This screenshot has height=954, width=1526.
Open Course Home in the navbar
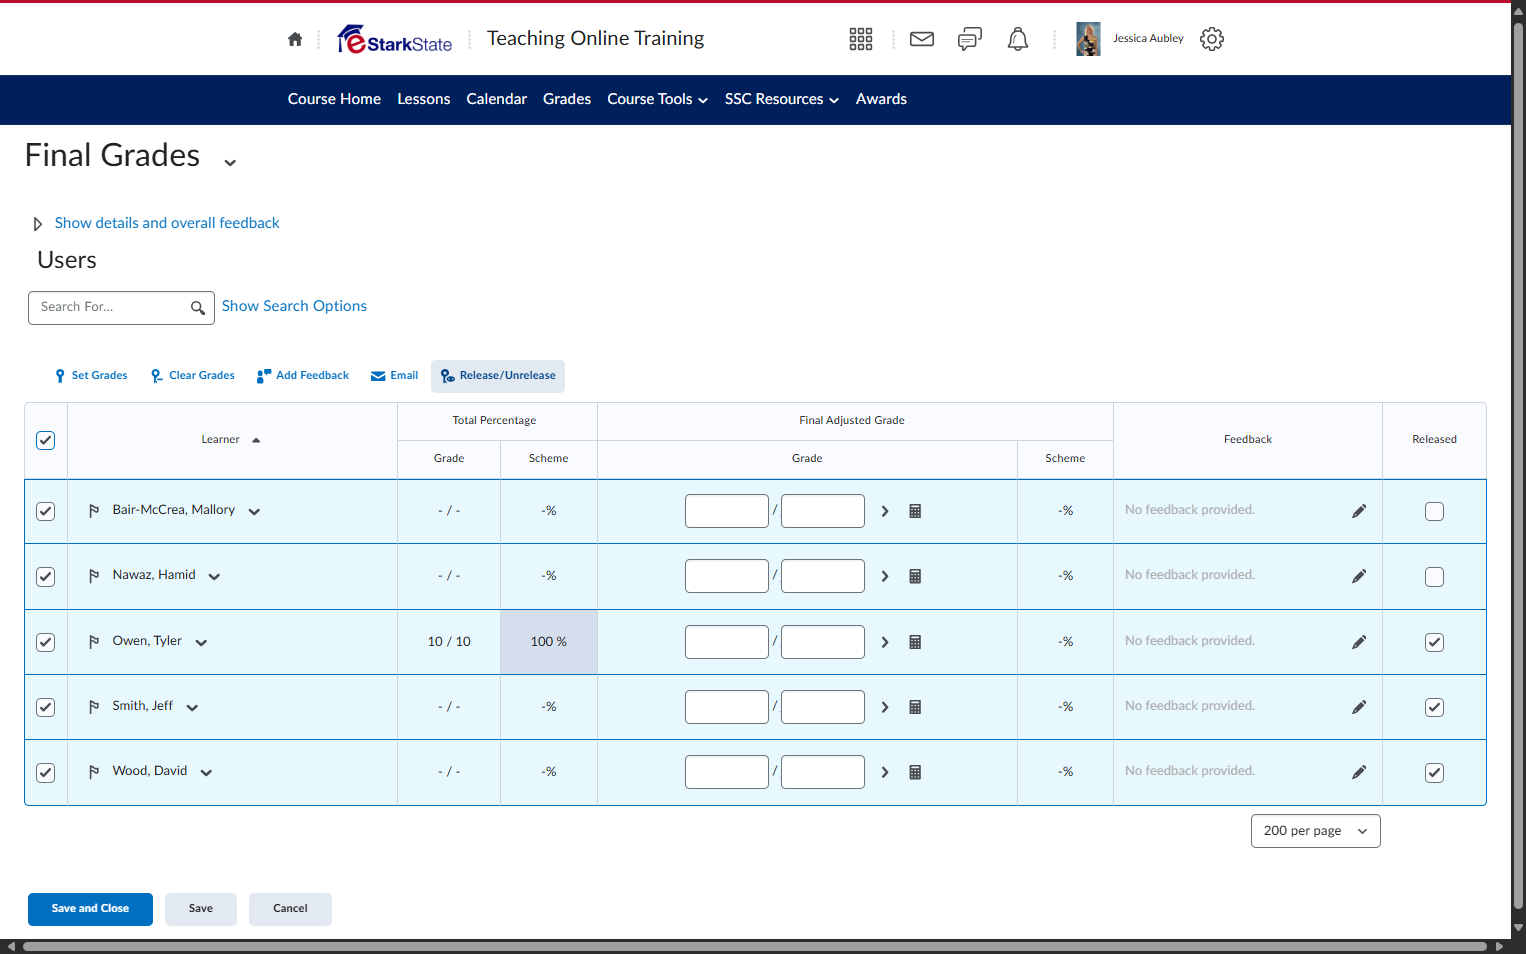tap(334, 99)
